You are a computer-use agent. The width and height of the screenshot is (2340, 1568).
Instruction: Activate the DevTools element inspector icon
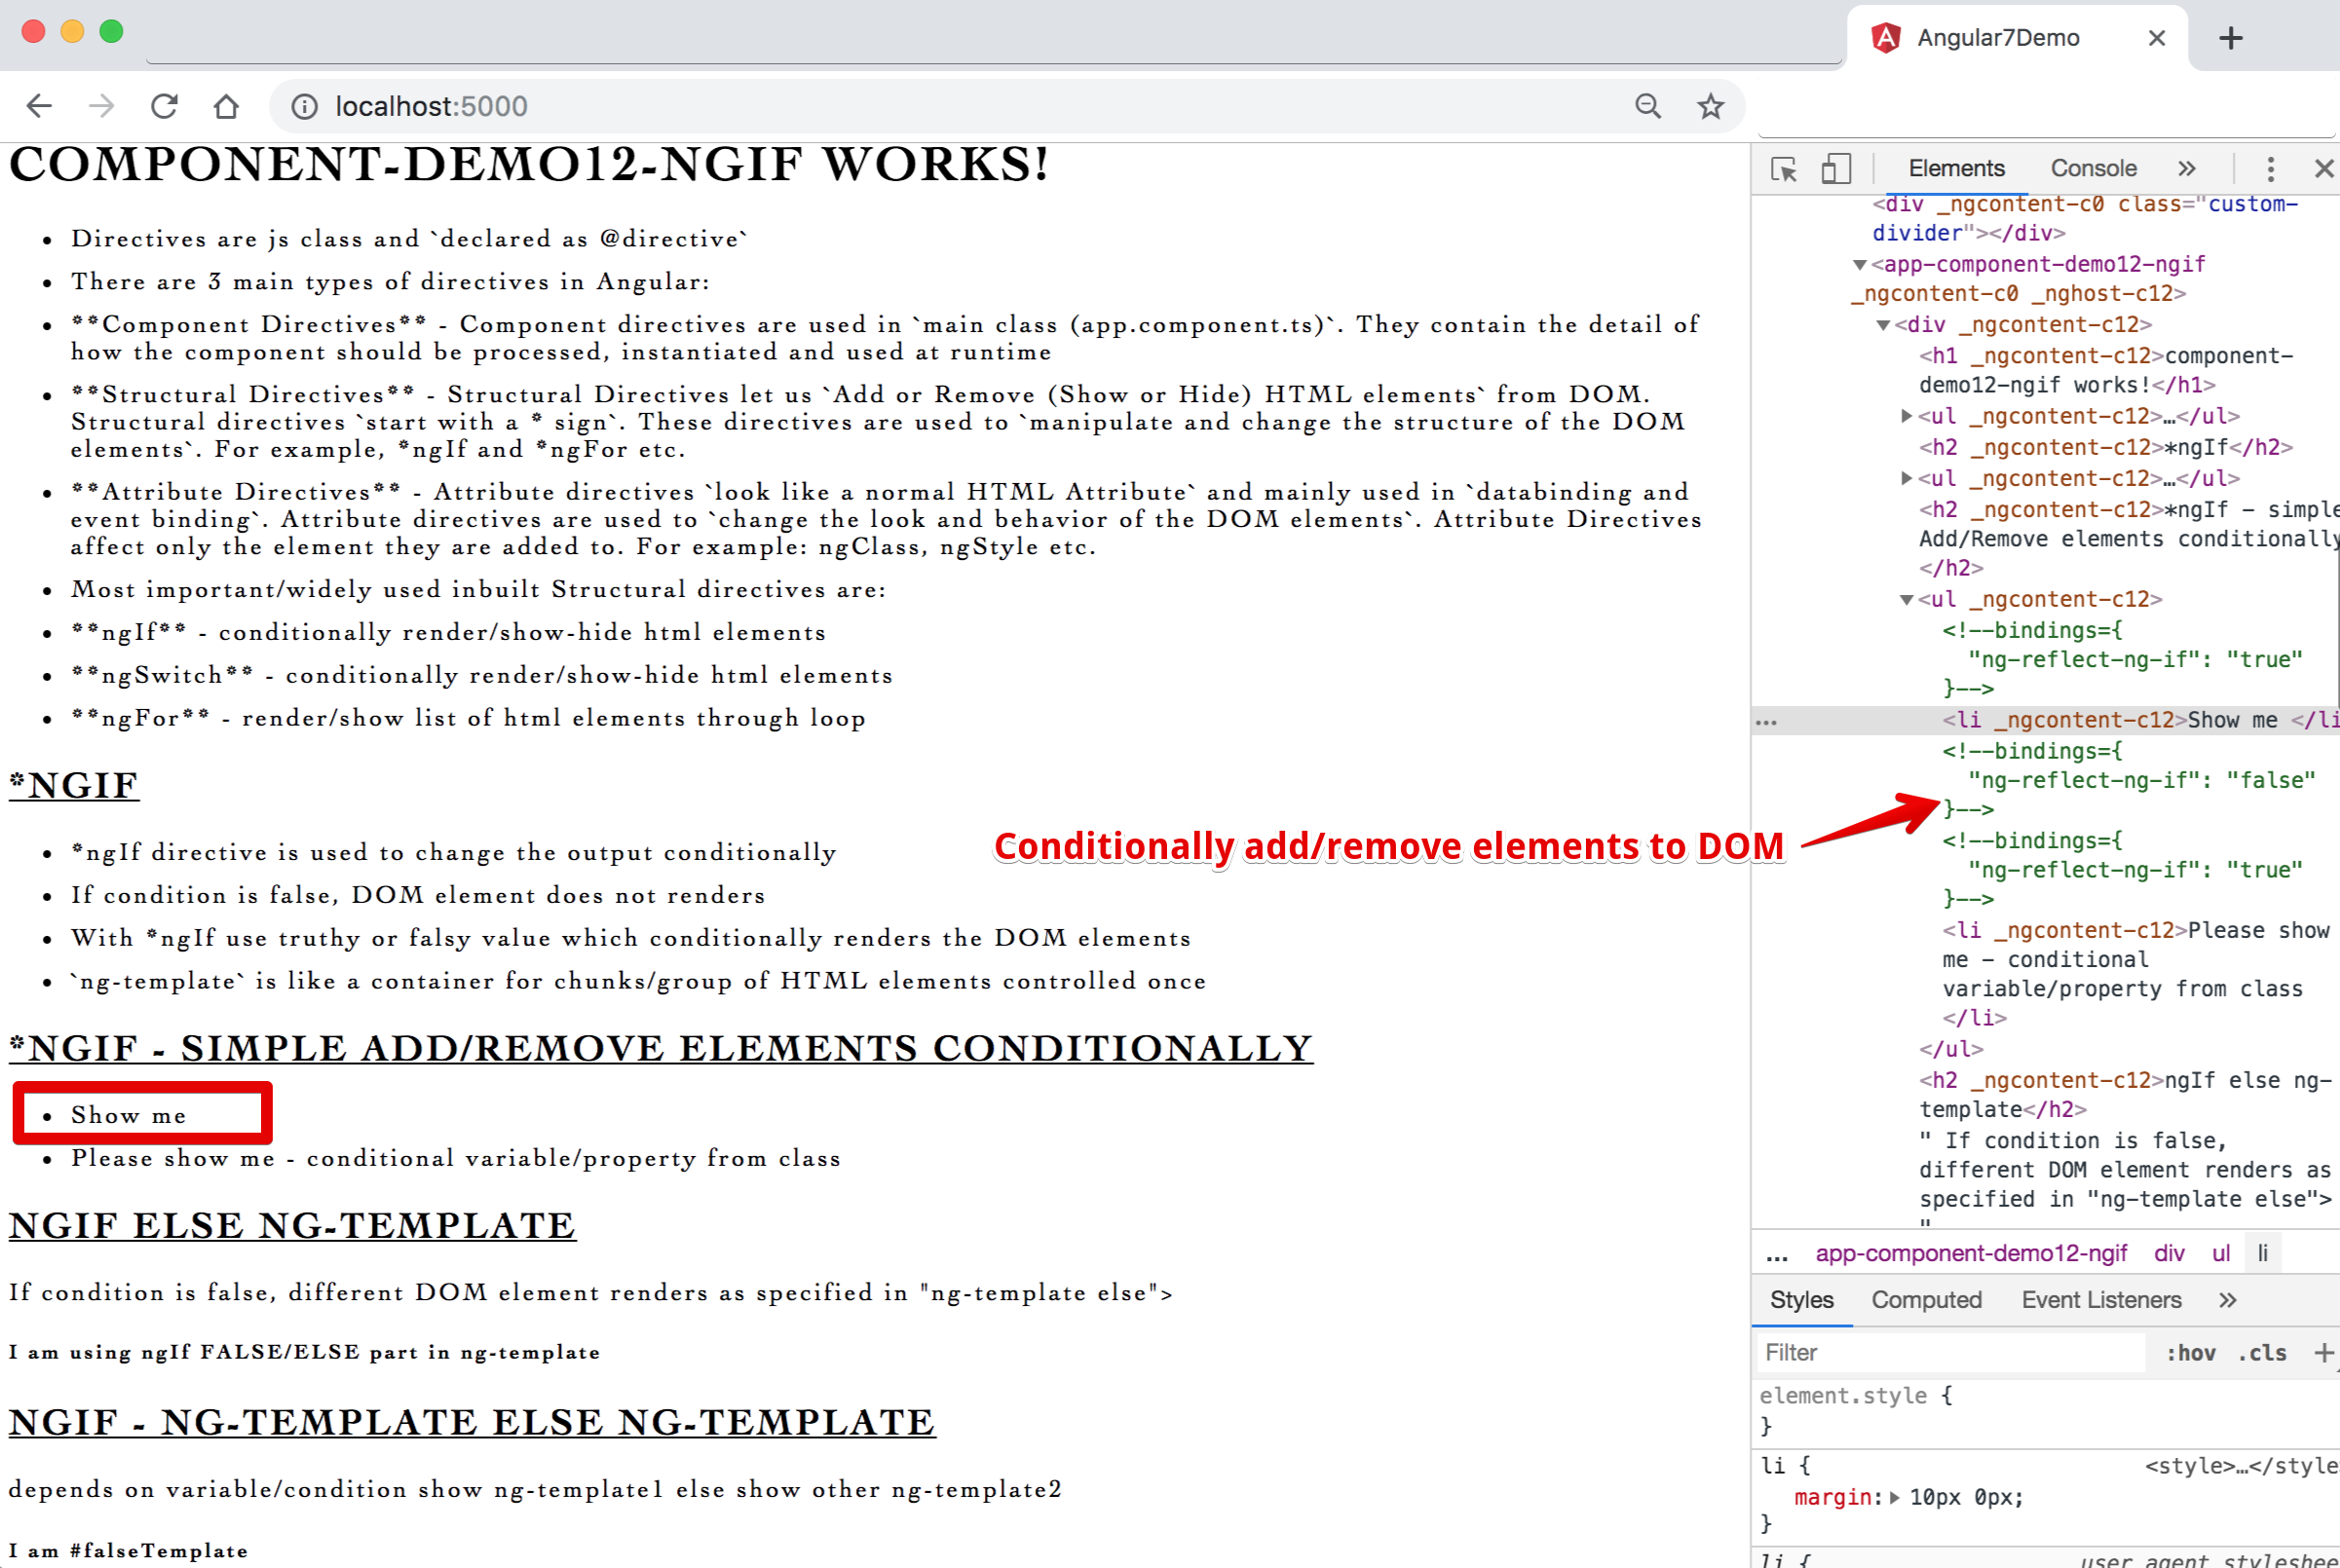[1783, 168]
